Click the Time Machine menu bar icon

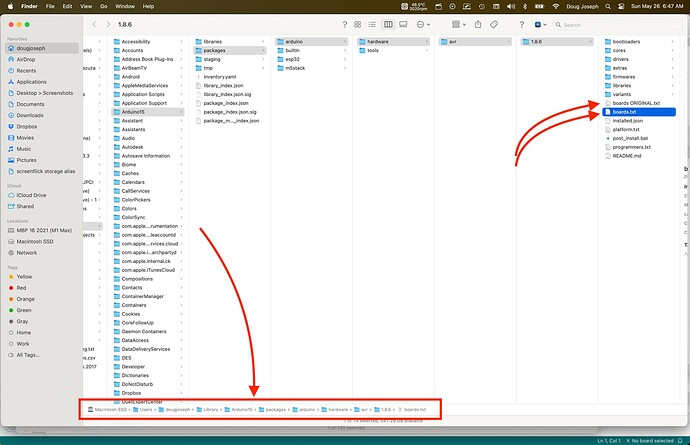click(x=481, y=6)
